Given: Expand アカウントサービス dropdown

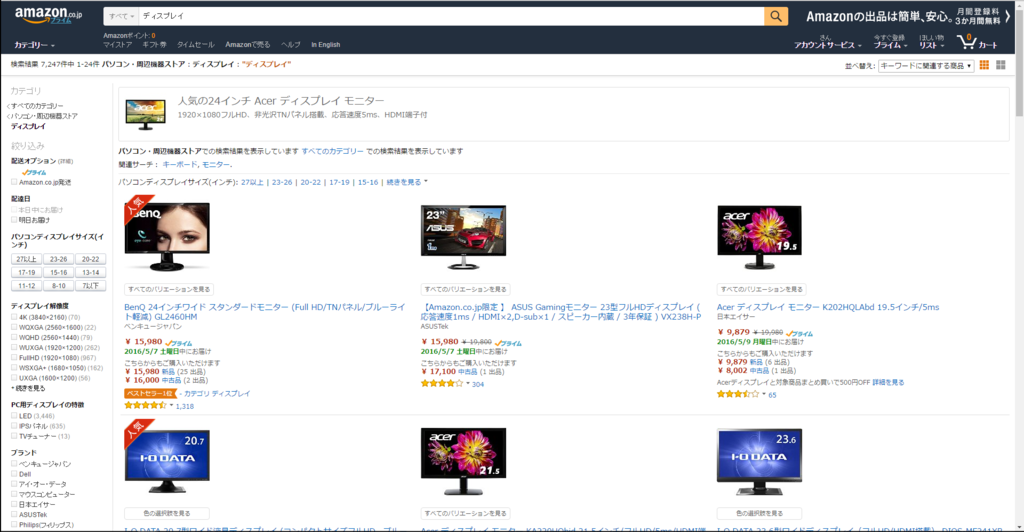Looking at the screenshot, I should click(x=827, y=45).
